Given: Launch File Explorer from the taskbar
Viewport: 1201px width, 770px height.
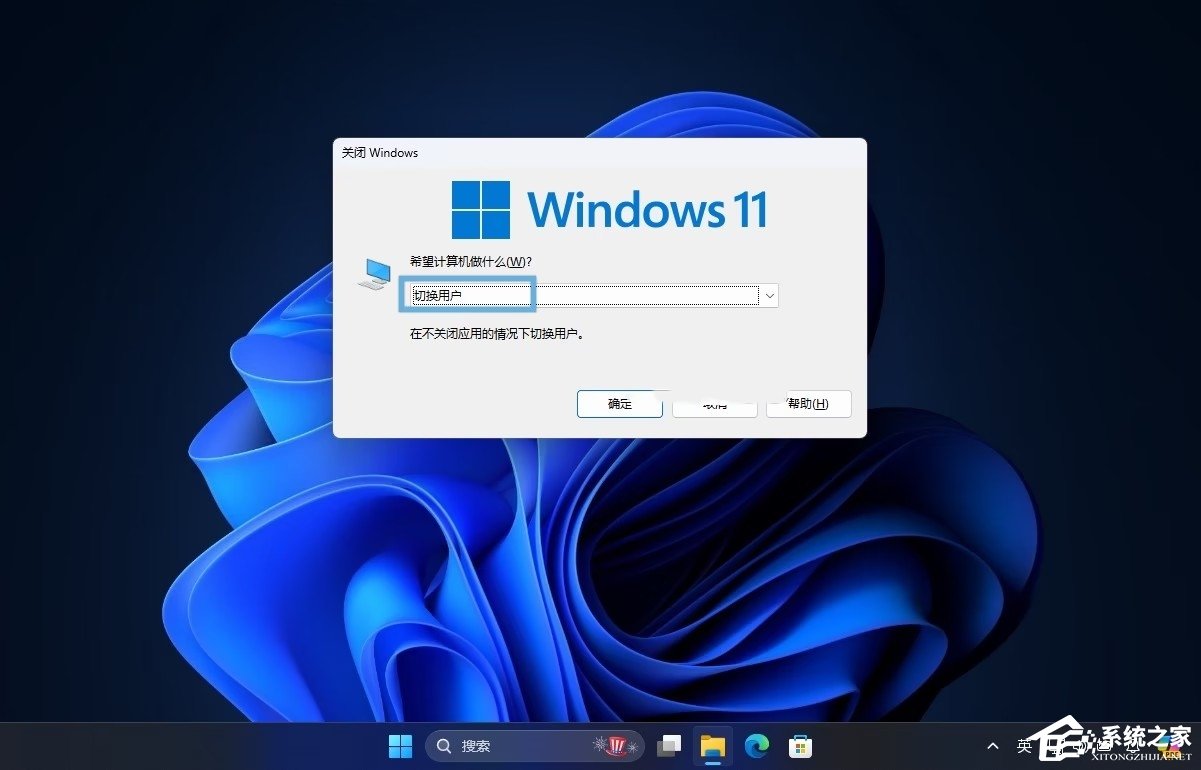Looking at the screenshot, I should (712, 746).
